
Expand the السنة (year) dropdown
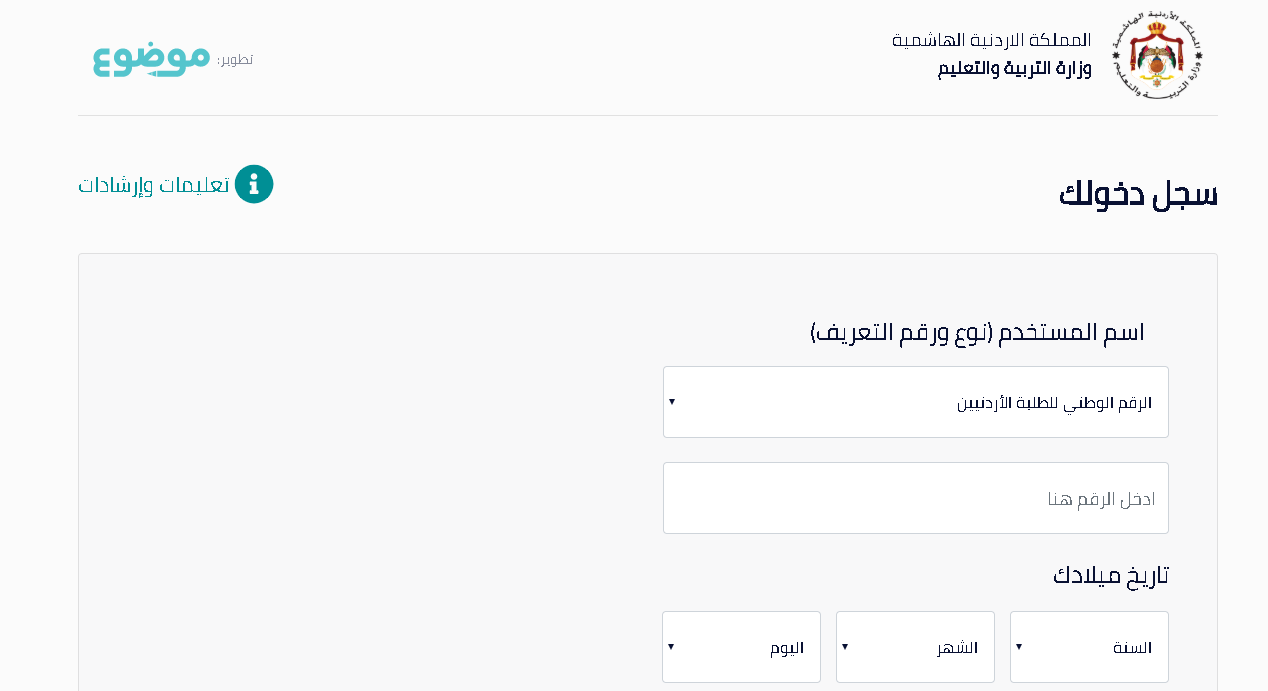click(x=1089, y=647)
